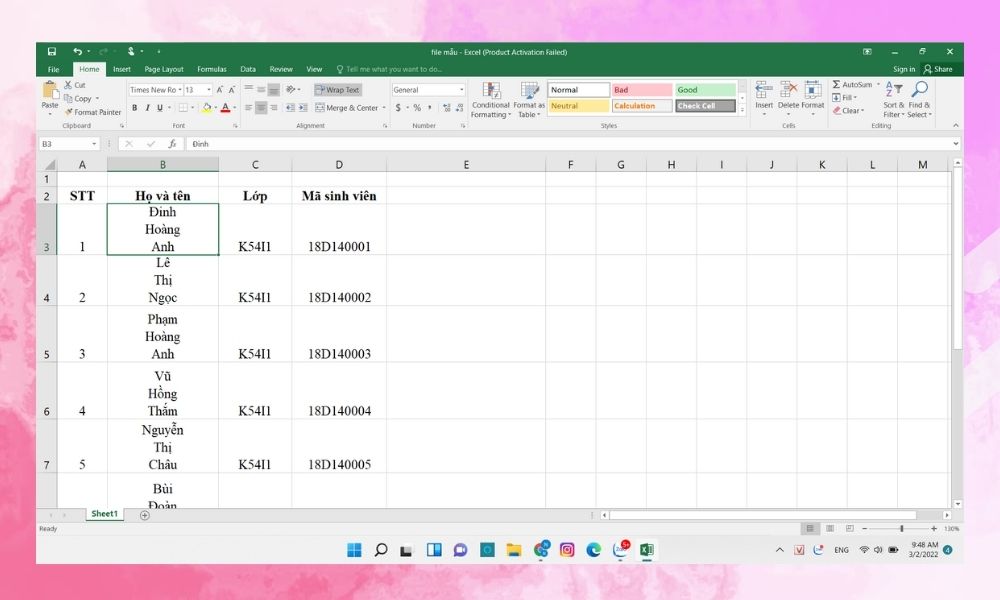This screenshot has width=1000, height=600.
Task: Open Microsoft Edge from taskbar
Action: click(x=594, y=550)
